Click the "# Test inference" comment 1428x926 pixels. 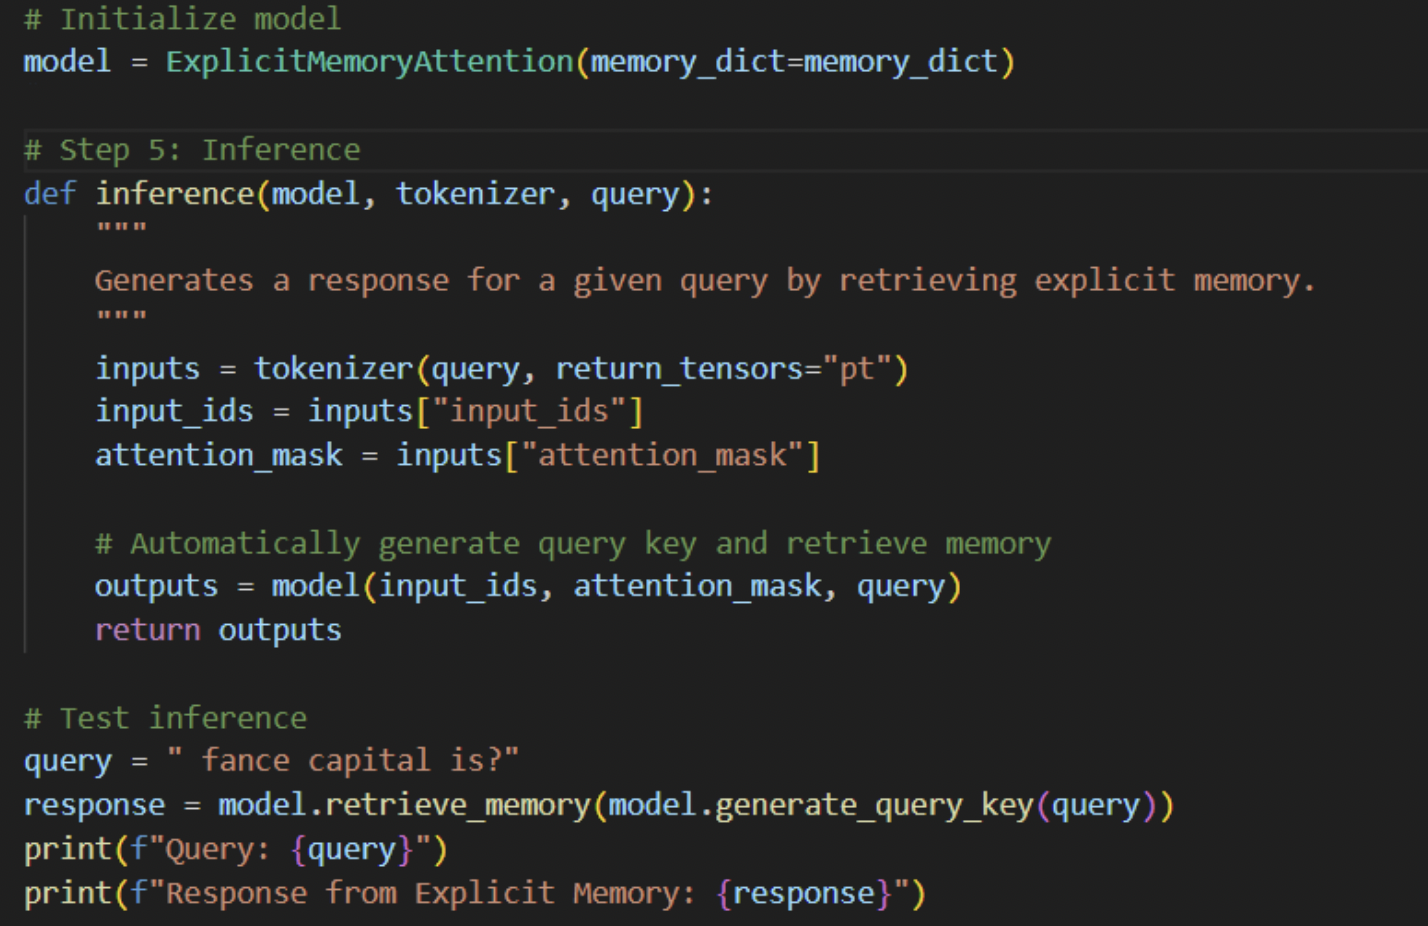165,718
